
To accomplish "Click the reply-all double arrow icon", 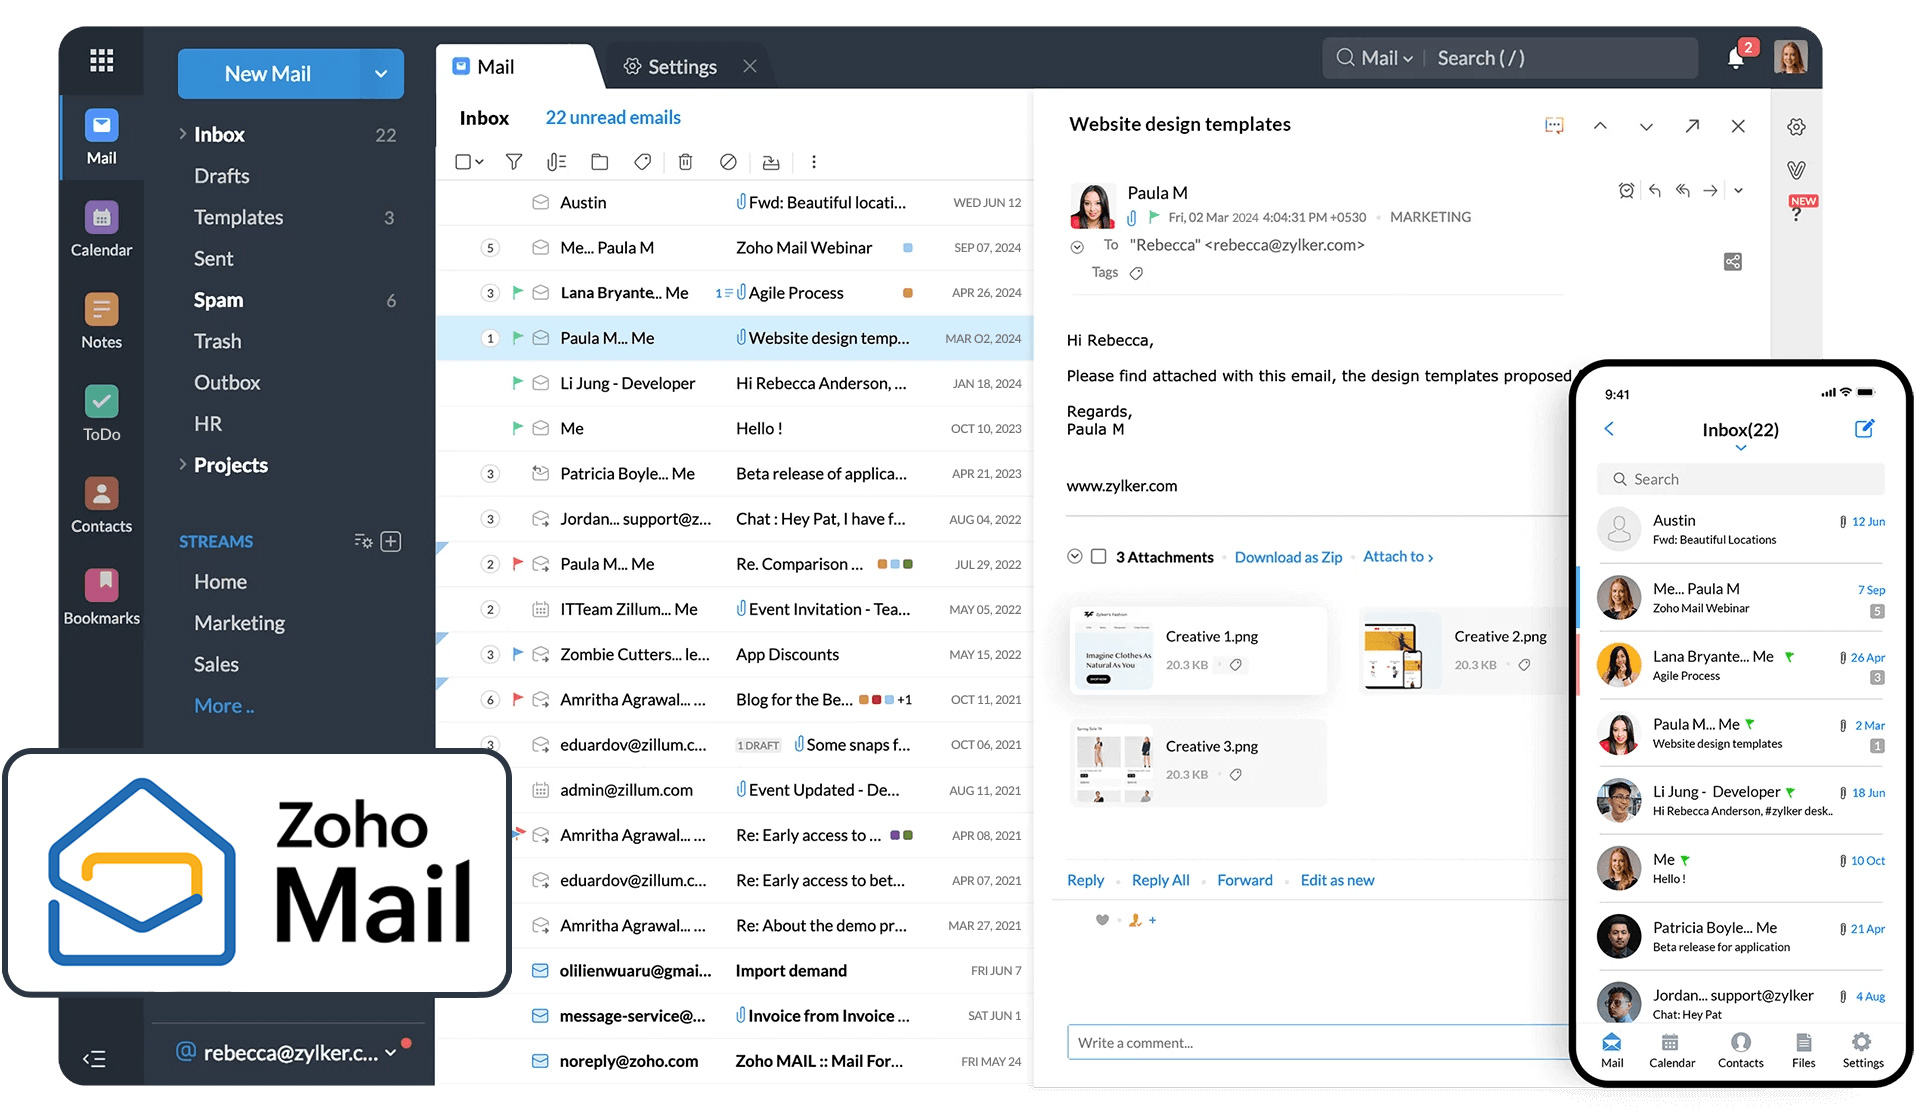I will 1682,190.
